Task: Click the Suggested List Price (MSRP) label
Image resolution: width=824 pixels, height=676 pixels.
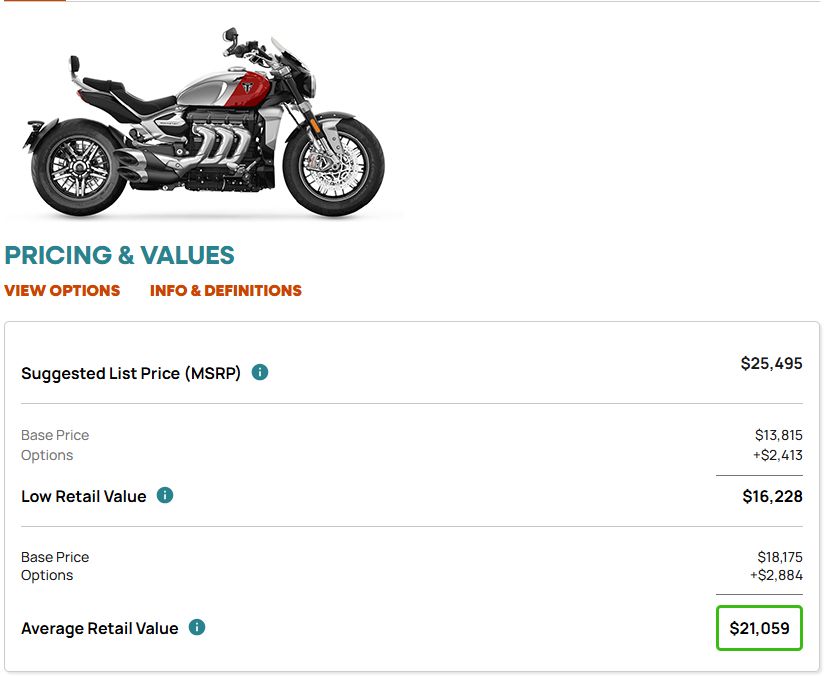Action: 131,374
